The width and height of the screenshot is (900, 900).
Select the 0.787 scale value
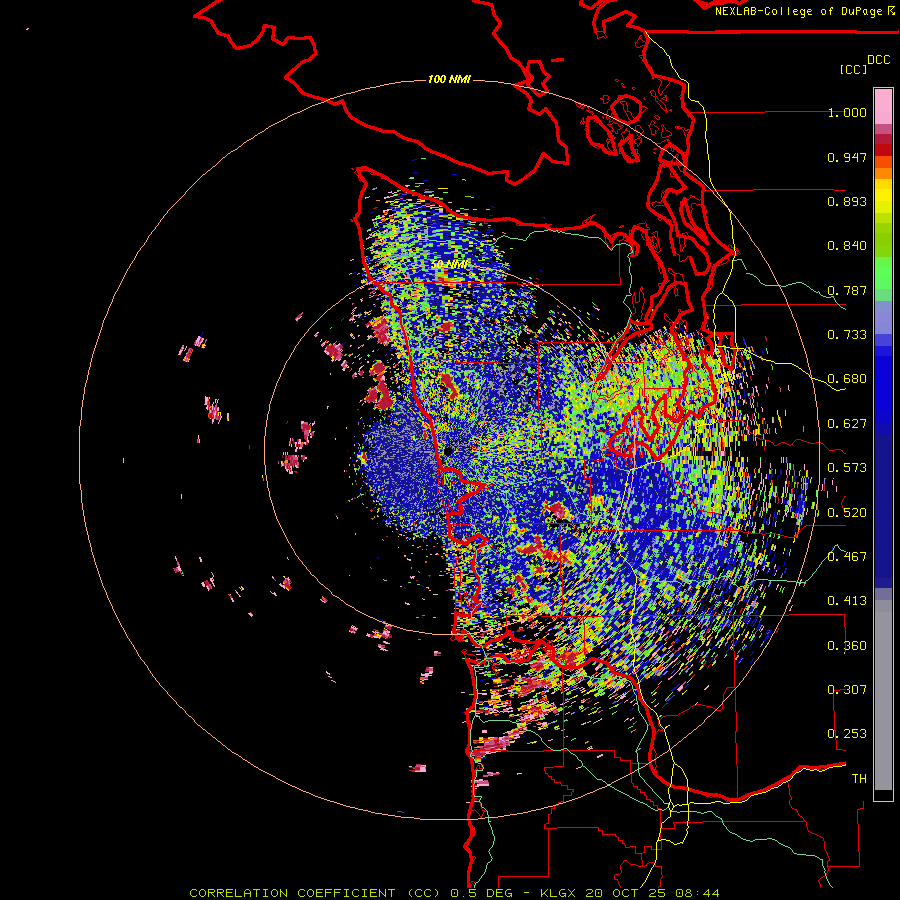tap(847, 290)
